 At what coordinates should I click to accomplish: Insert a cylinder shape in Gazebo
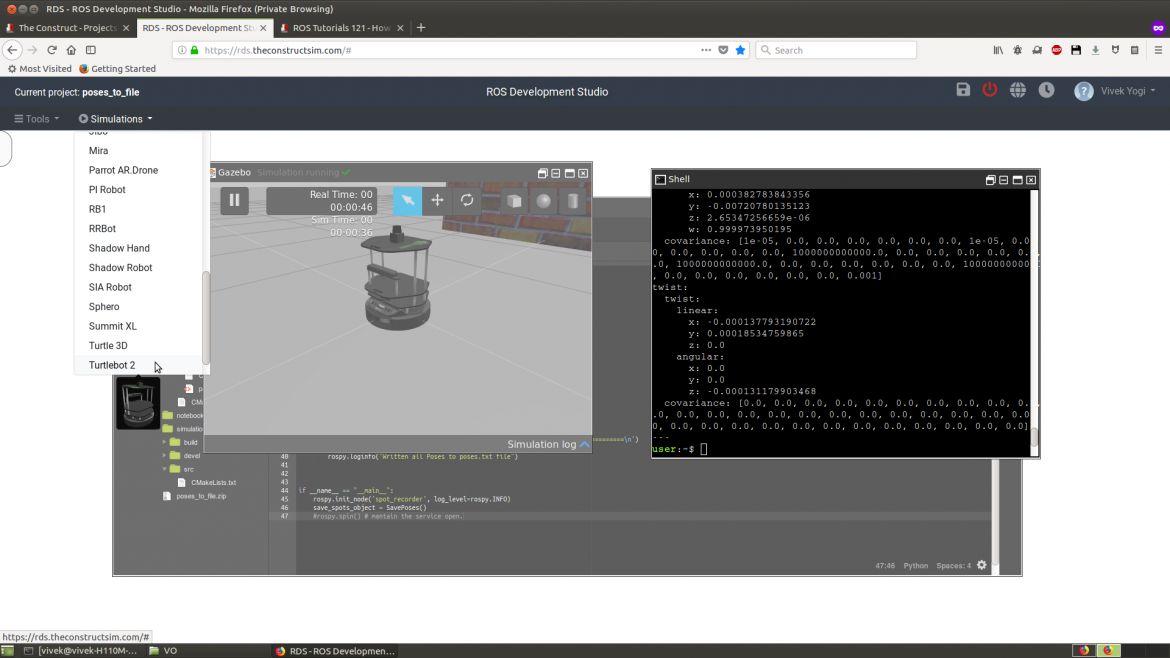[x=573, y=201]
